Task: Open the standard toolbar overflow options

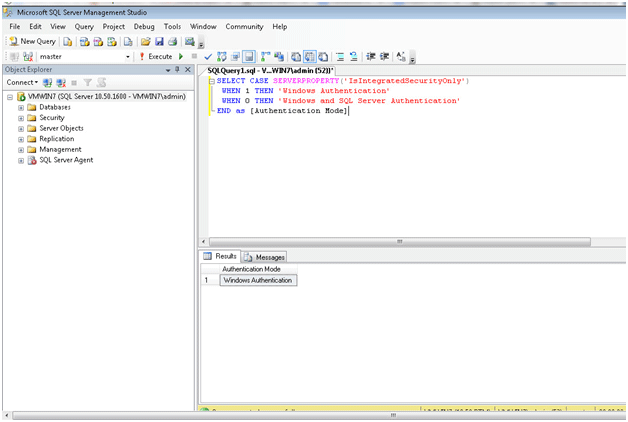Action: 201,44
